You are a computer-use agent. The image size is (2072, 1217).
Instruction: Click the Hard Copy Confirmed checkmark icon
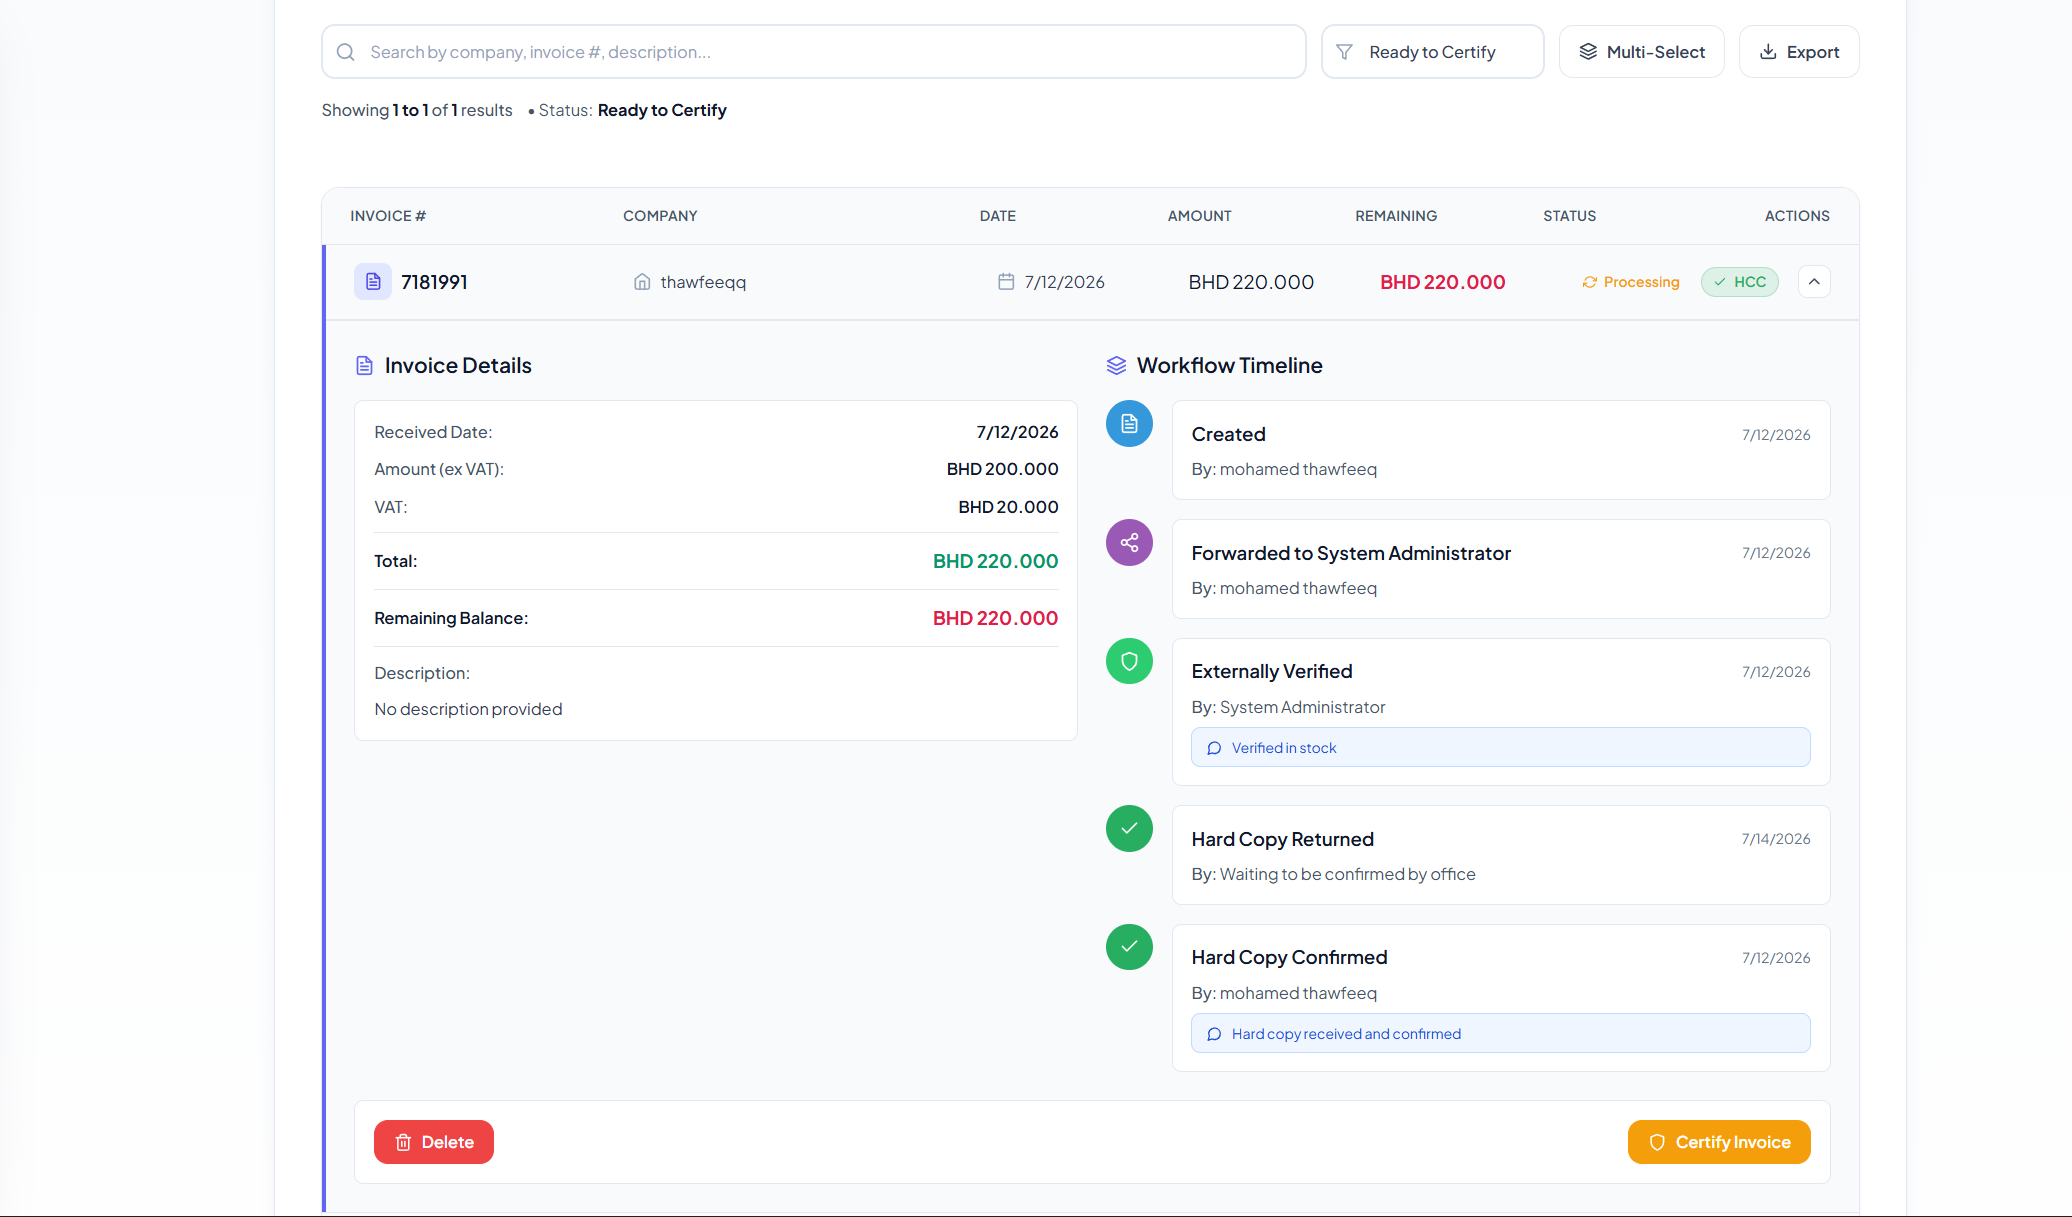(1129, 947)
